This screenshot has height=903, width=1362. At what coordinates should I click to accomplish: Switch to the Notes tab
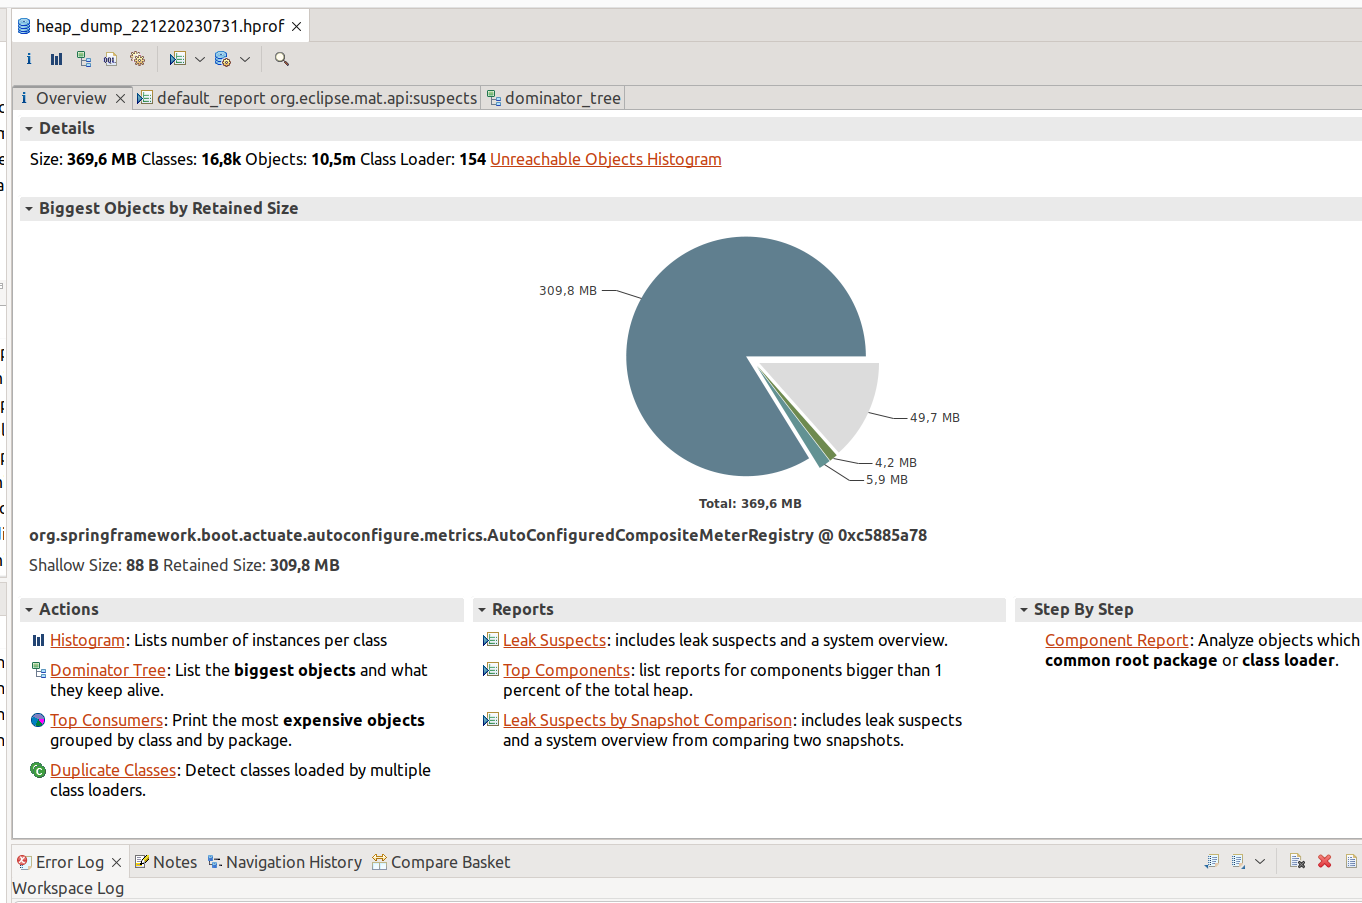coord(174,861)
